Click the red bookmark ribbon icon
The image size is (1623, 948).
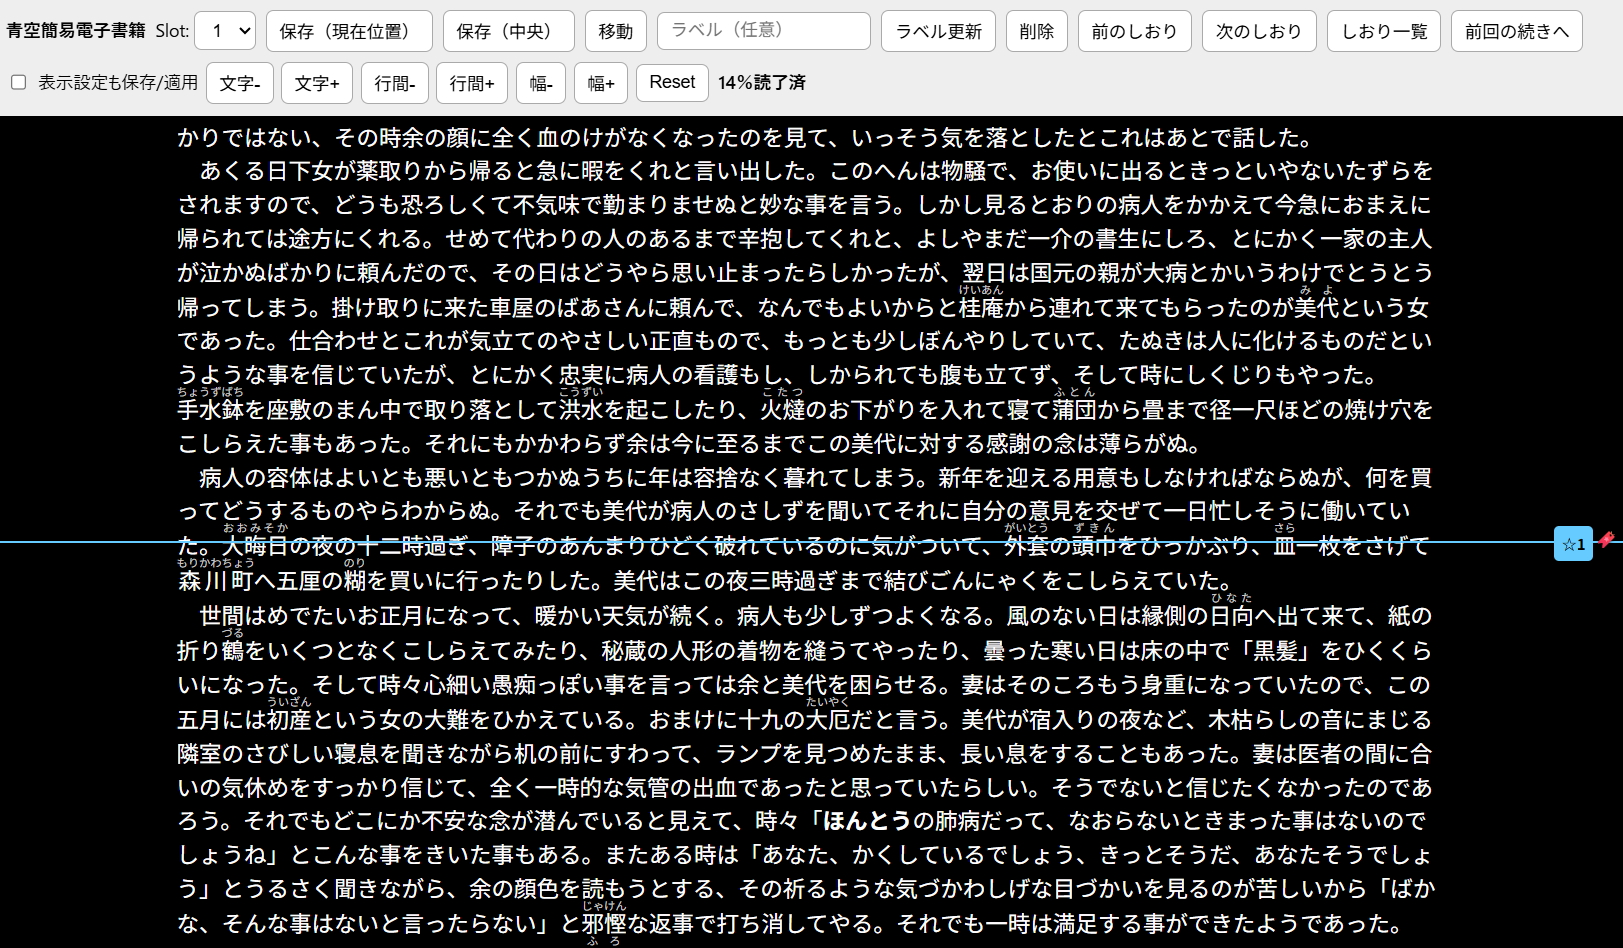(1606, 541)
